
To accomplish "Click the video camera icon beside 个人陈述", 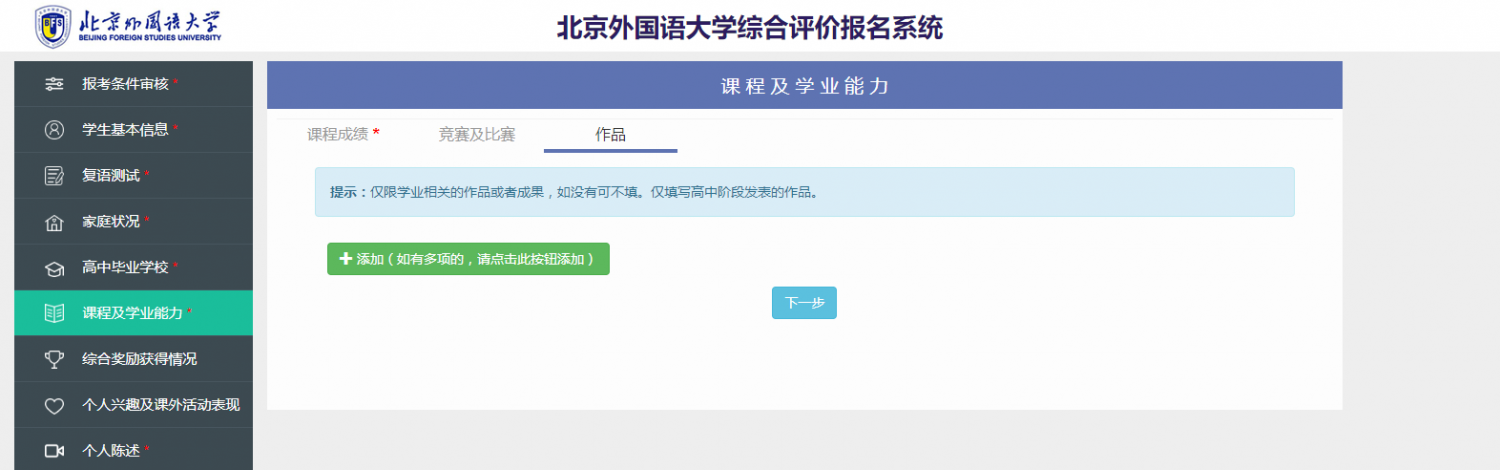I will point(55,451).
